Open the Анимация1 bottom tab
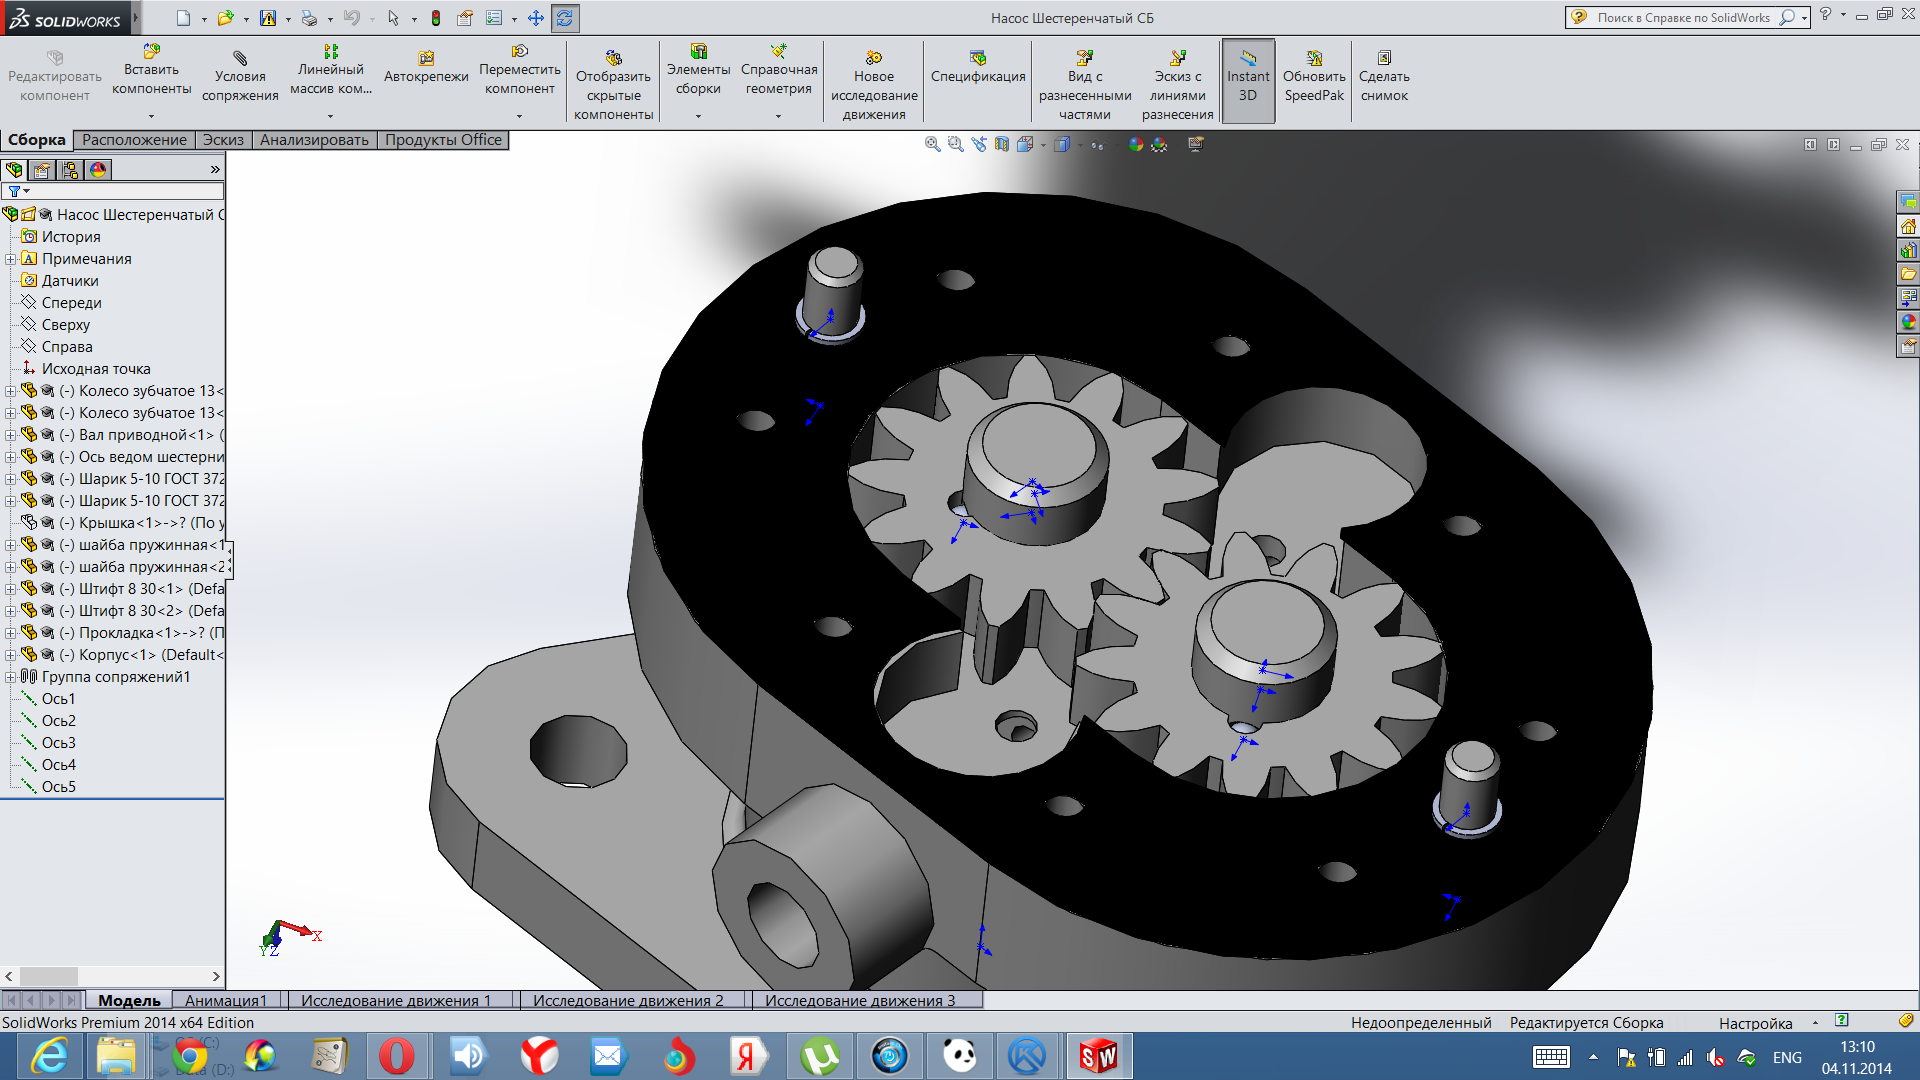The image size is (1920, 1080). [226, 1000]
